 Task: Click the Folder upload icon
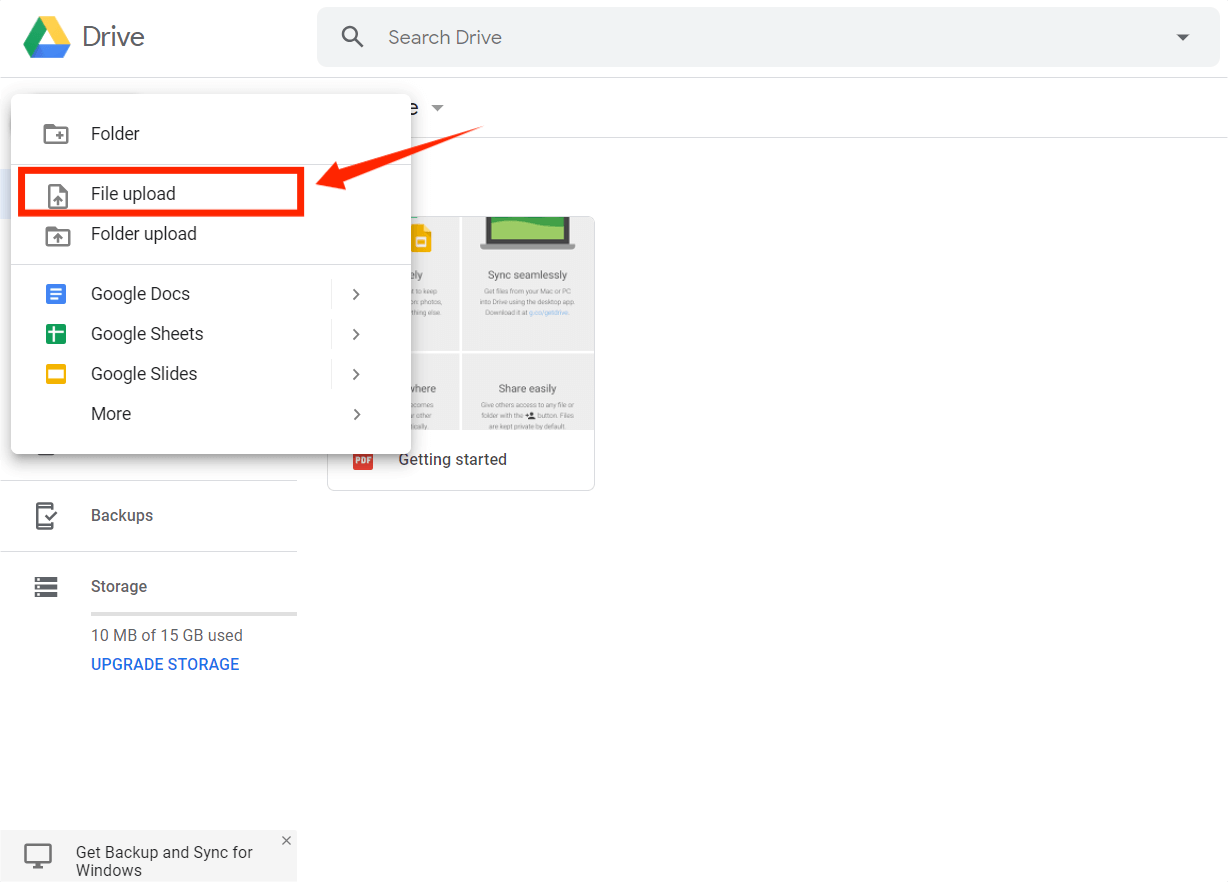click(x=57, y=236)
